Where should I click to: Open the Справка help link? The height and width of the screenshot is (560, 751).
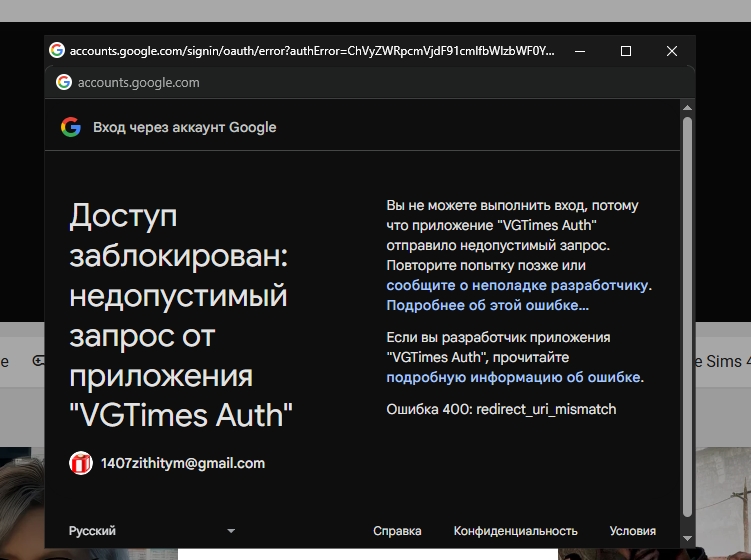397,531
